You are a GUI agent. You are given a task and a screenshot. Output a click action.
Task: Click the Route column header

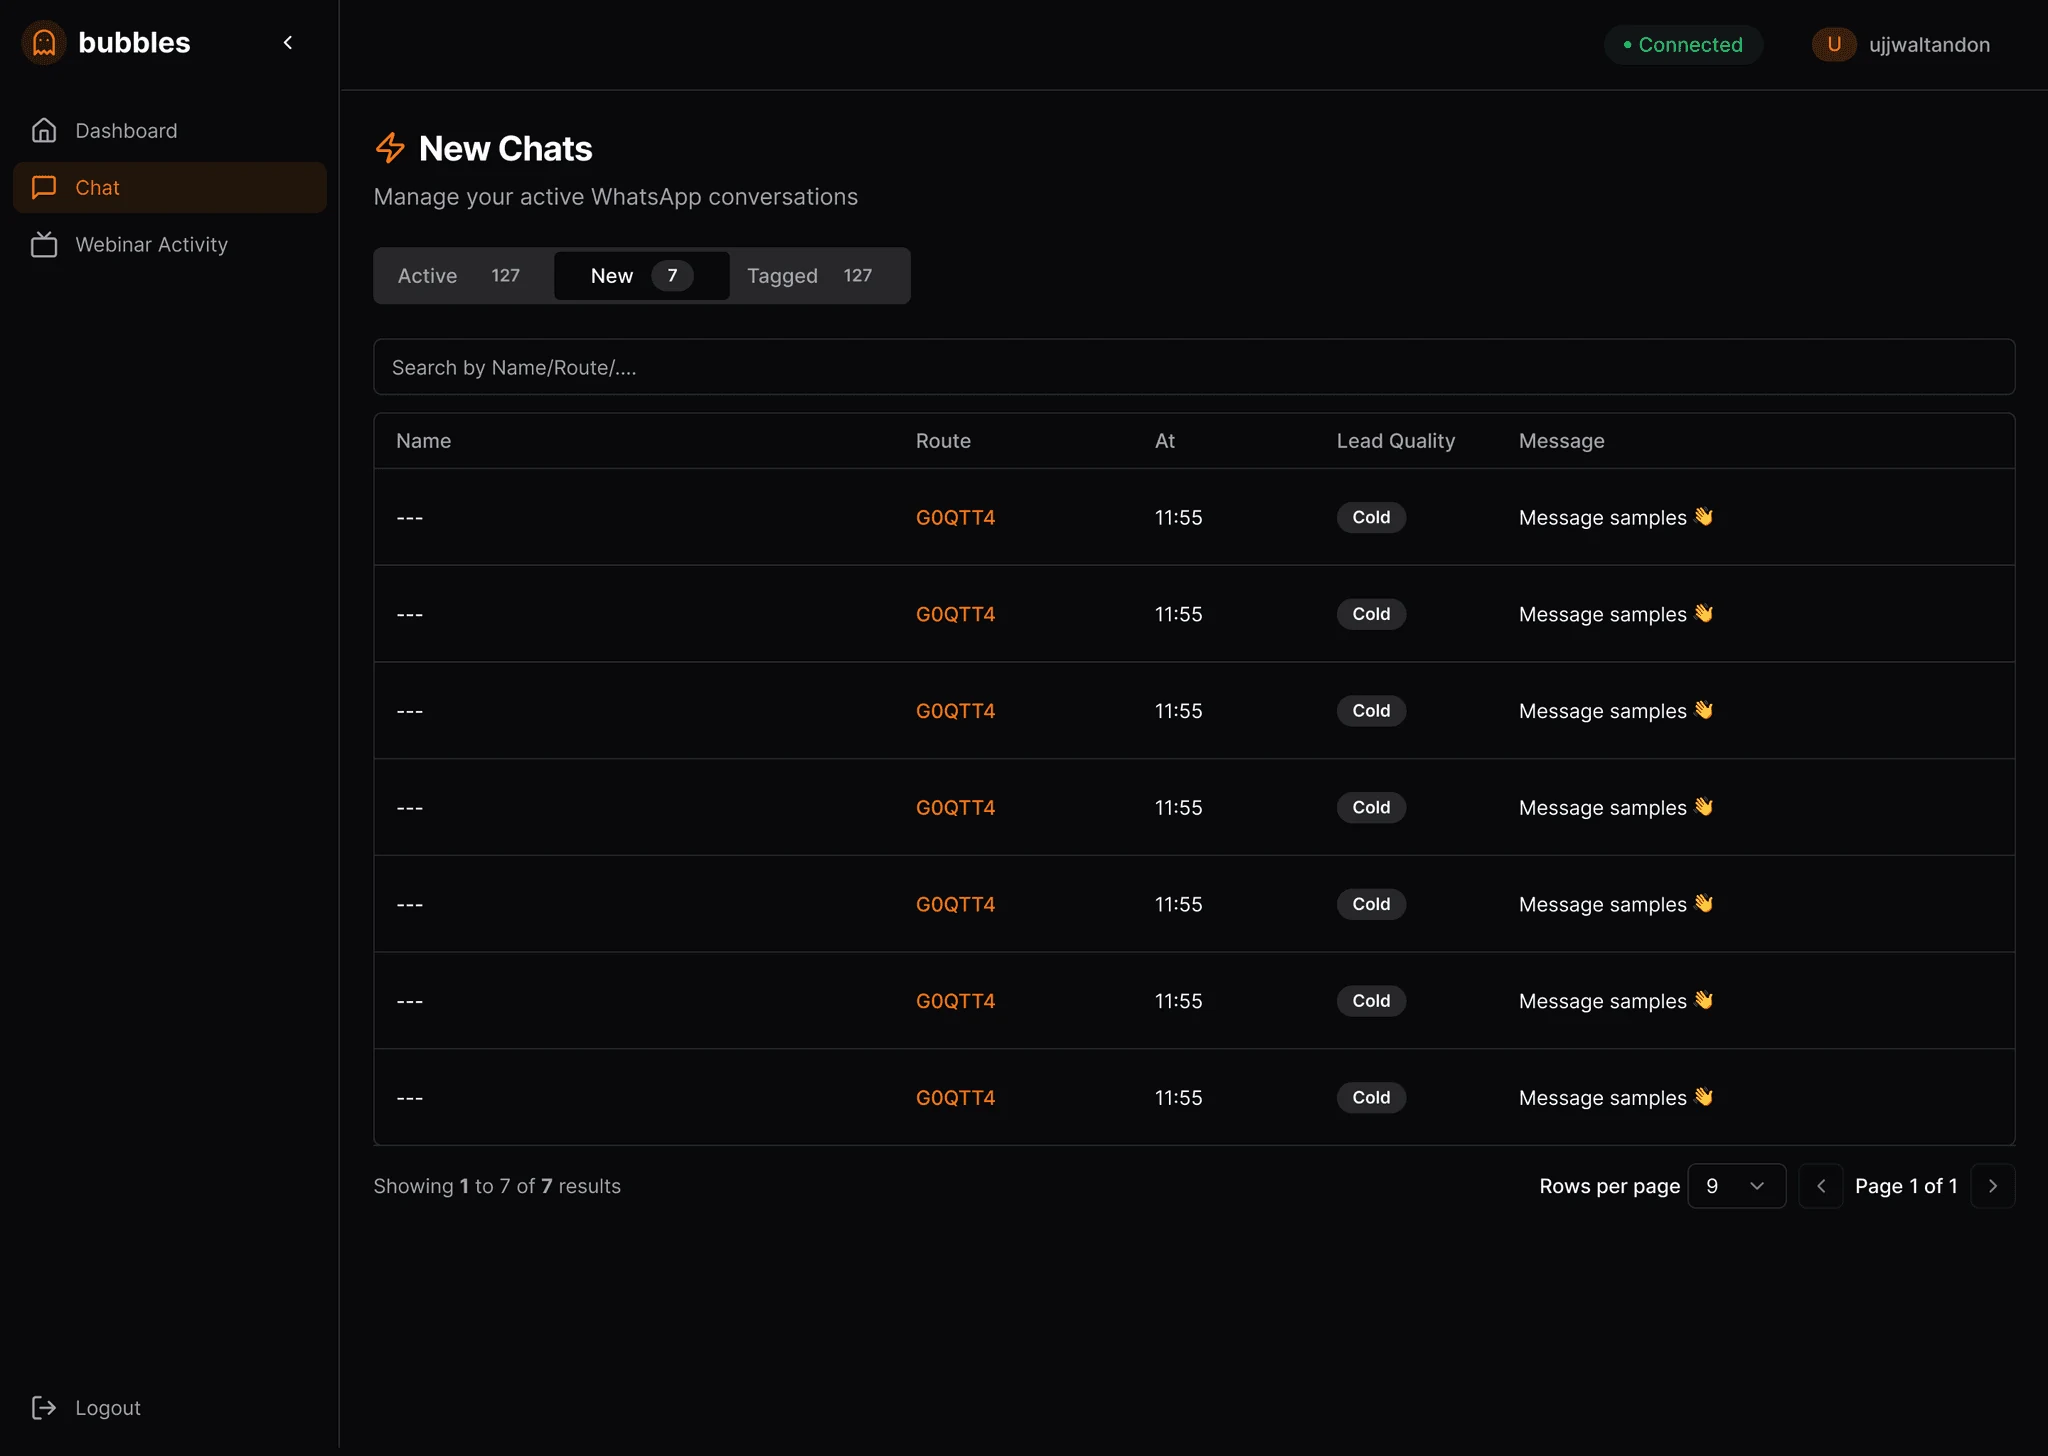tap(943, 441)
